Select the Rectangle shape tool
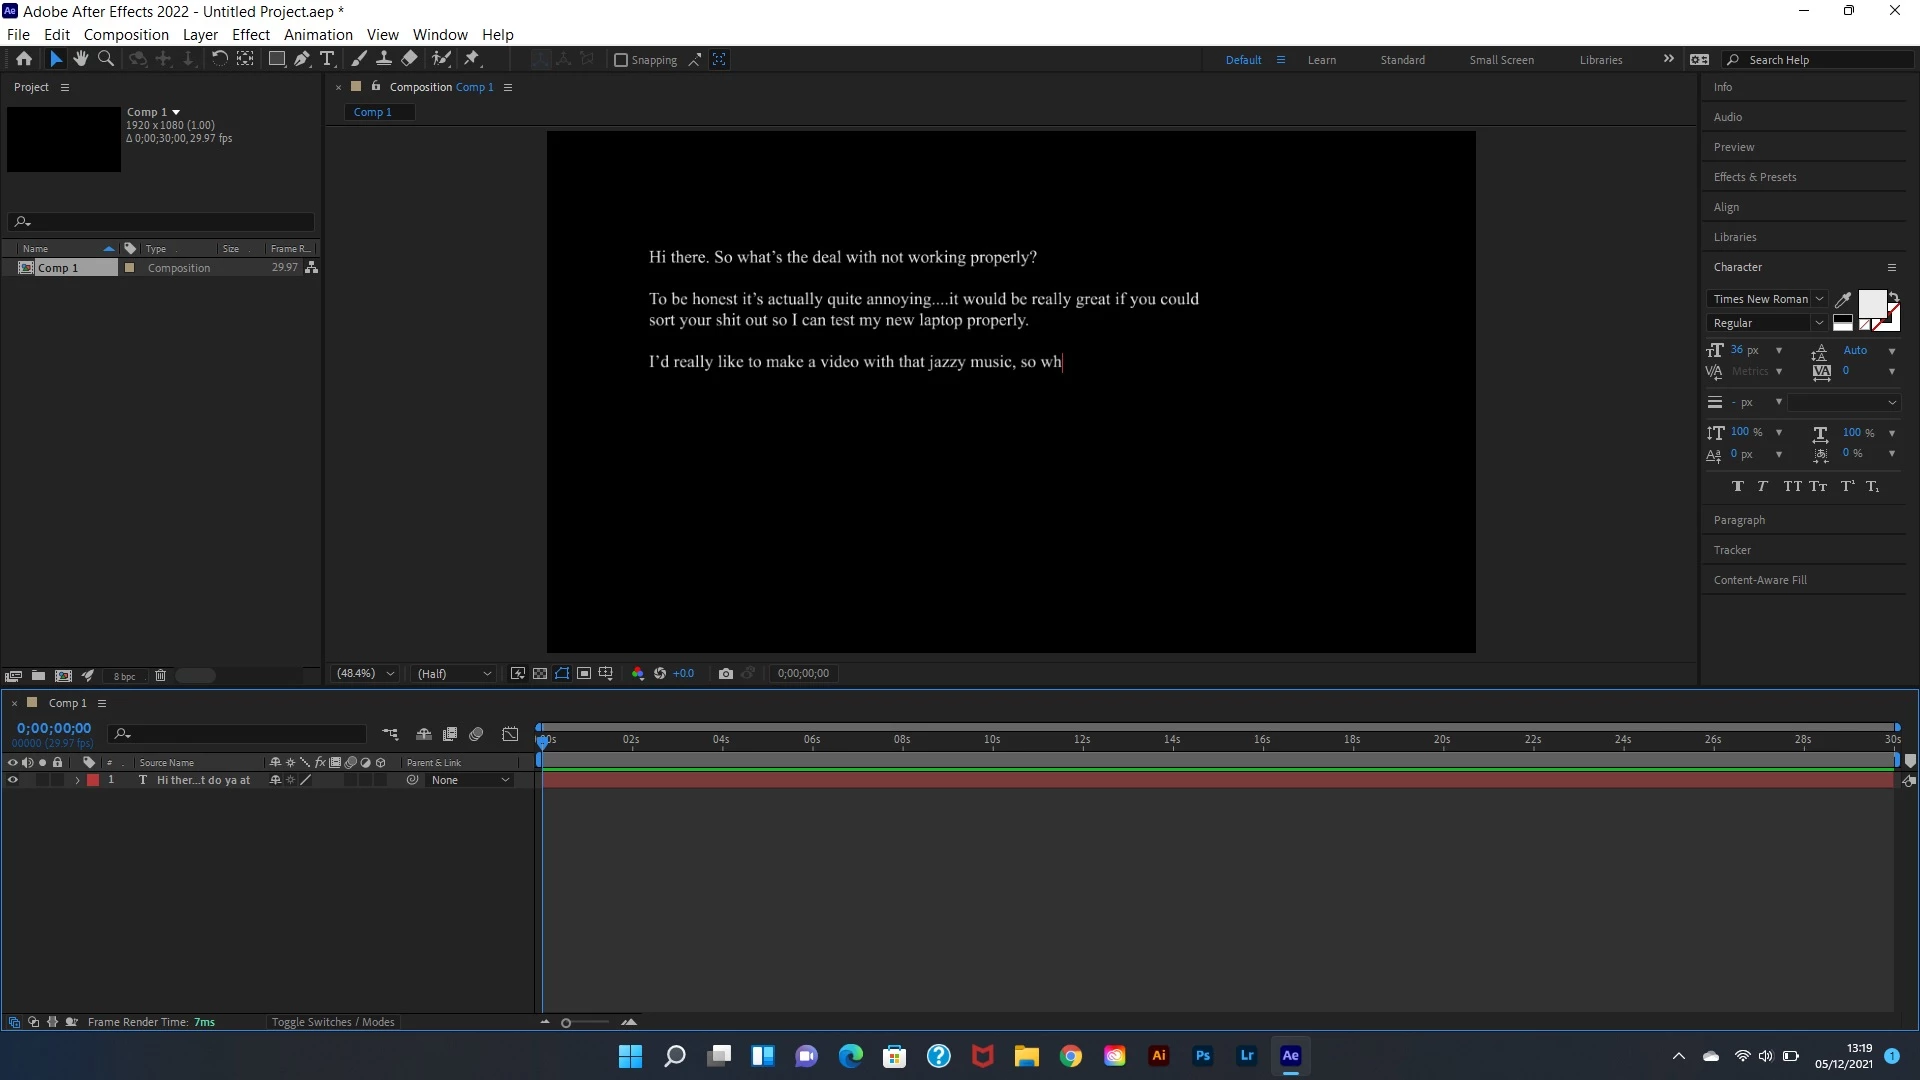The image size is (1920, 1080). click(x=277, y=59)
